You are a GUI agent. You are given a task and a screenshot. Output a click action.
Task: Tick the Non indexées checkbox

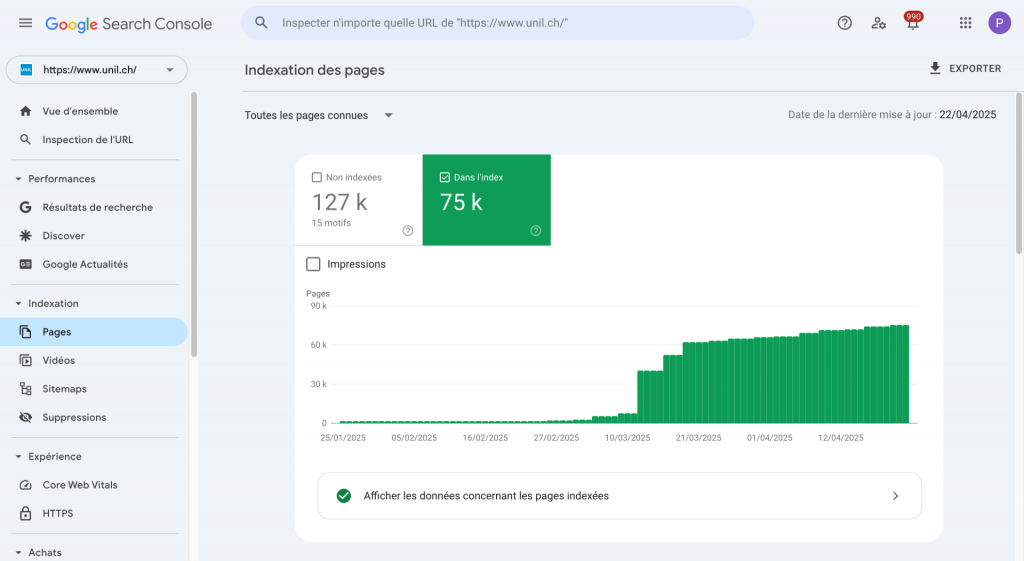317,177
